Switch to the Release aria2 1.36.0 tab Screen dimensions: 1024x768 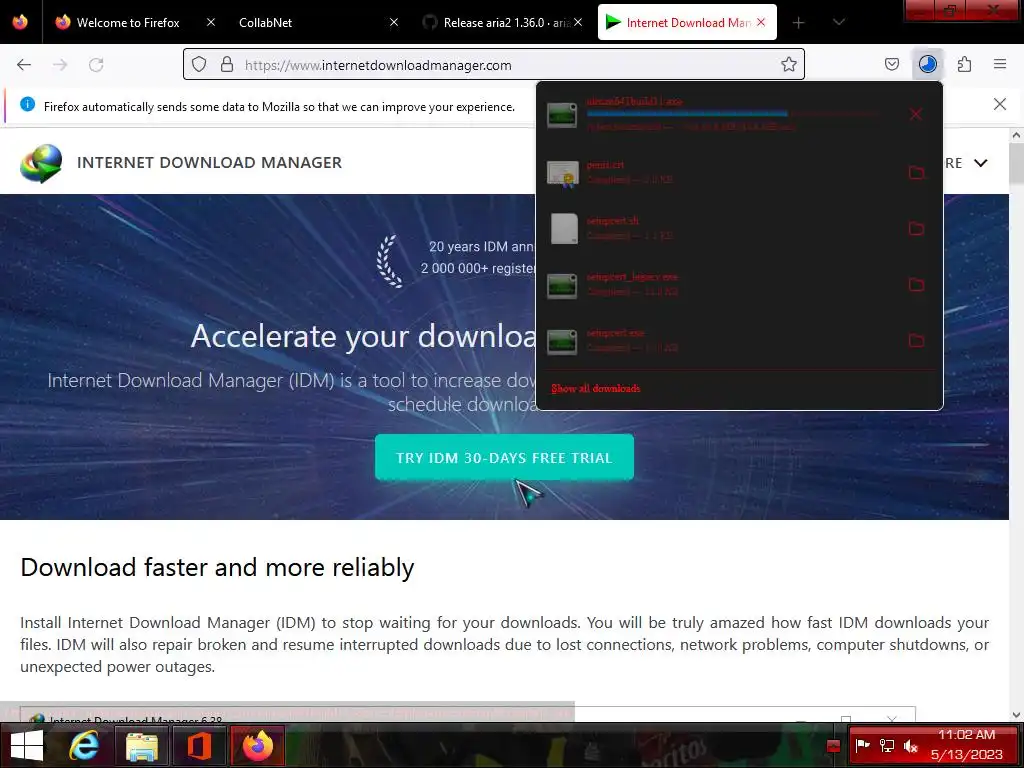coord(503,22)
